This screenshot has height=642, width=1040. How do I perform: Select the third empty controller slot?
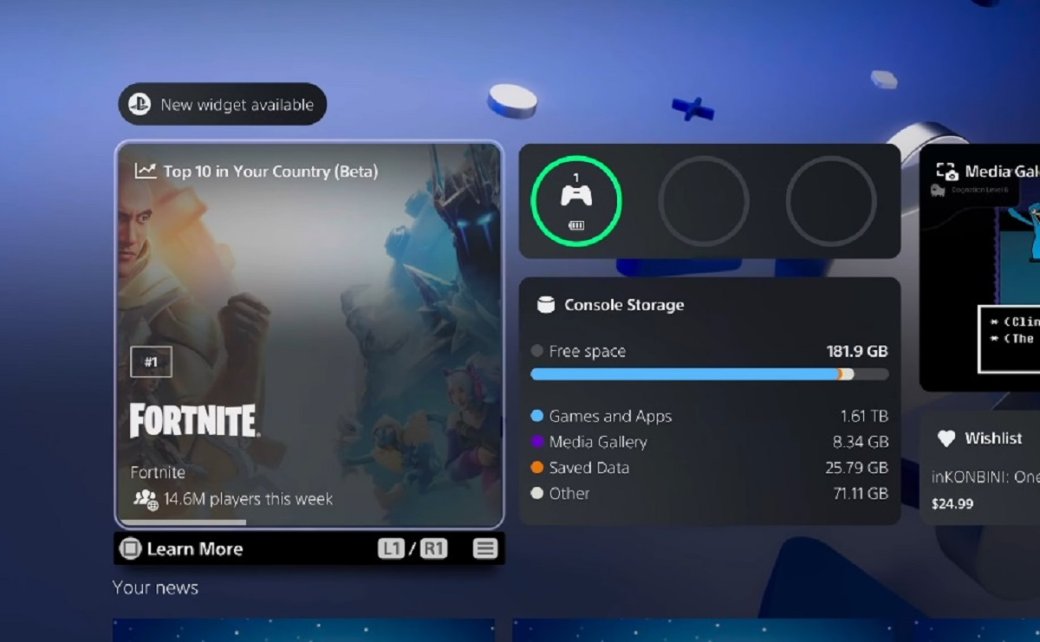[830, 201]
